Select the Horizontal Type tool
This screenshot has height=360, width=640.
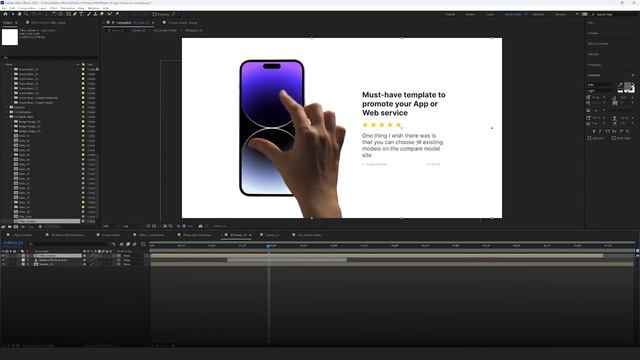[81, 14]
